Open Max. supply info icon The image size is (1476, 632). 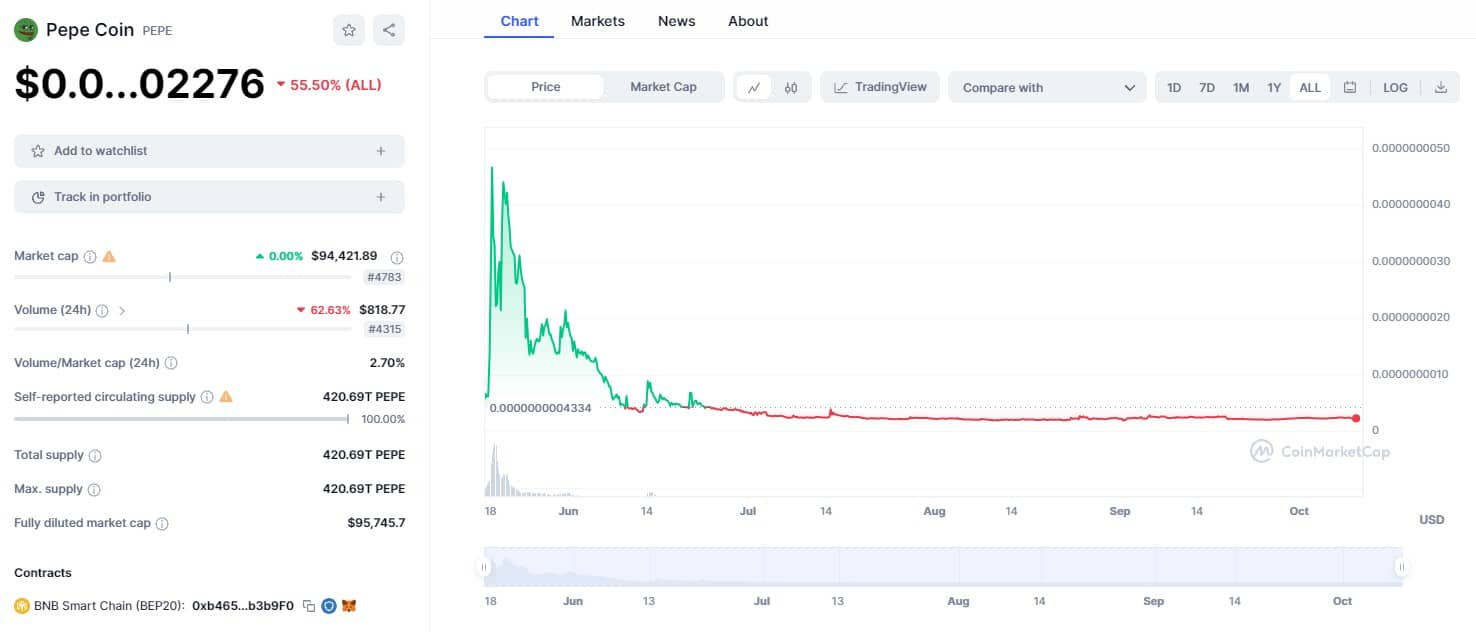coord(94,490)
